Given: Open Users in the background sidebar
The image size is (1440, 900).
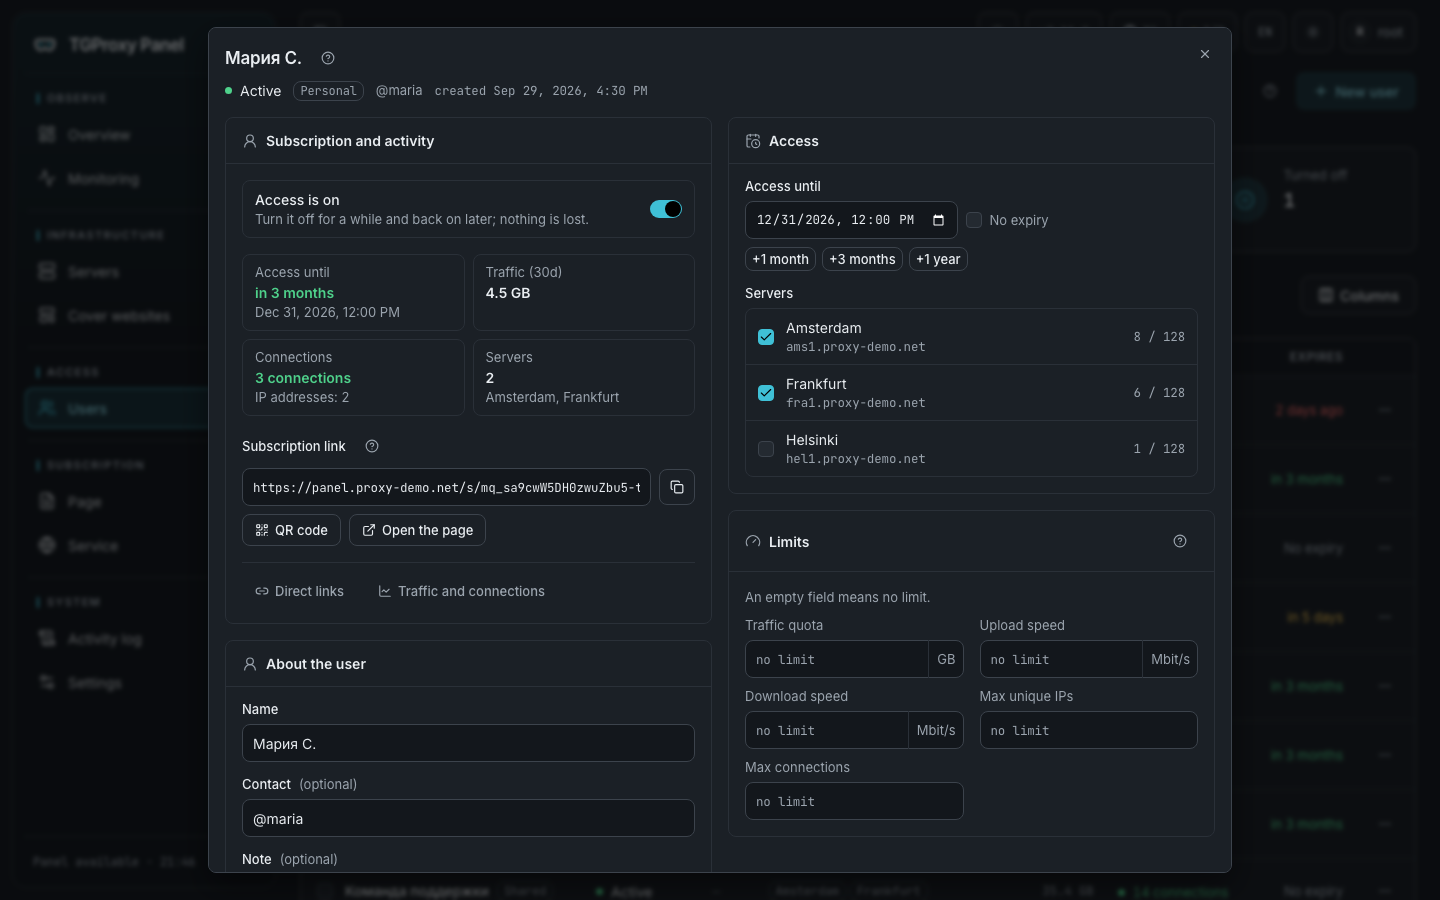Looking at the screenshot, I should (115, 408).
